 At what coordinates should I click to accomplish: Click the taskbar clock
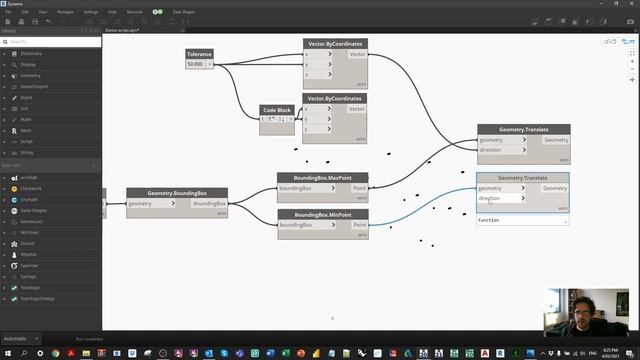point(611,353)
